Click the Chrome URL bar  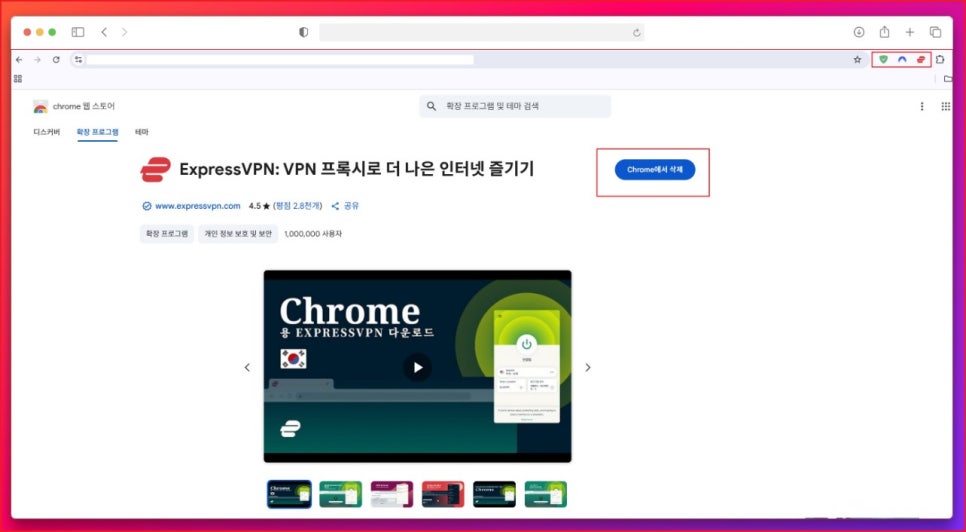[x=468, y=60]
